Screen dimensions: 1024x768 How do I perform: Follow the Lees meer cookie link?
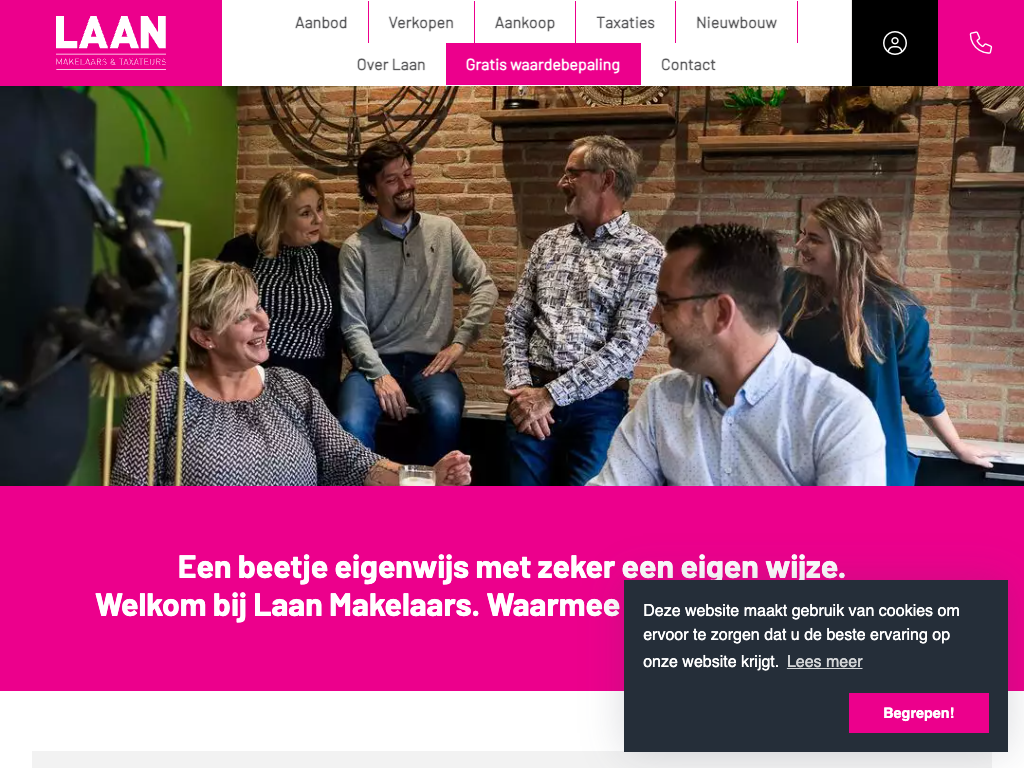click(x=824, y=662)
